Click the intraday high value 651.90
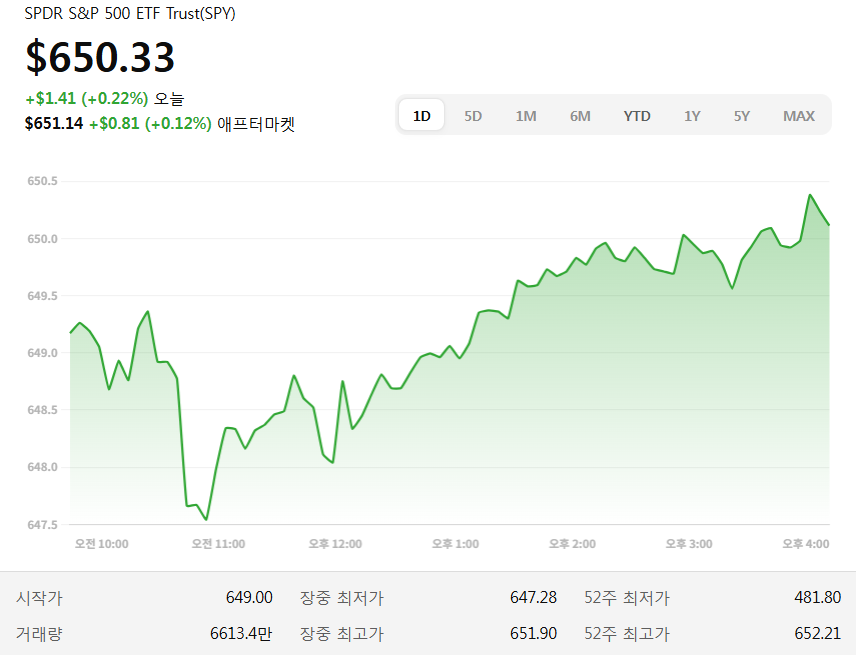Image resolution: width=856 pixels, height=655 pixels. point(533,633)
